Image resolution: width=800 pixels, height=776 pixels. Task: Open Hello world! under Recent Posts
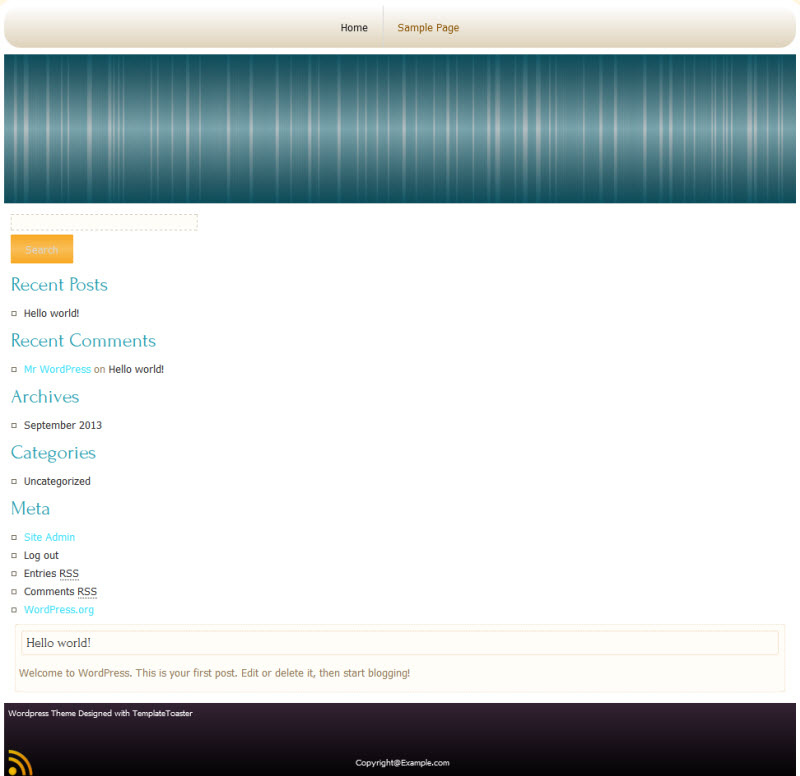pyautogui.click(x=51, y=313)
